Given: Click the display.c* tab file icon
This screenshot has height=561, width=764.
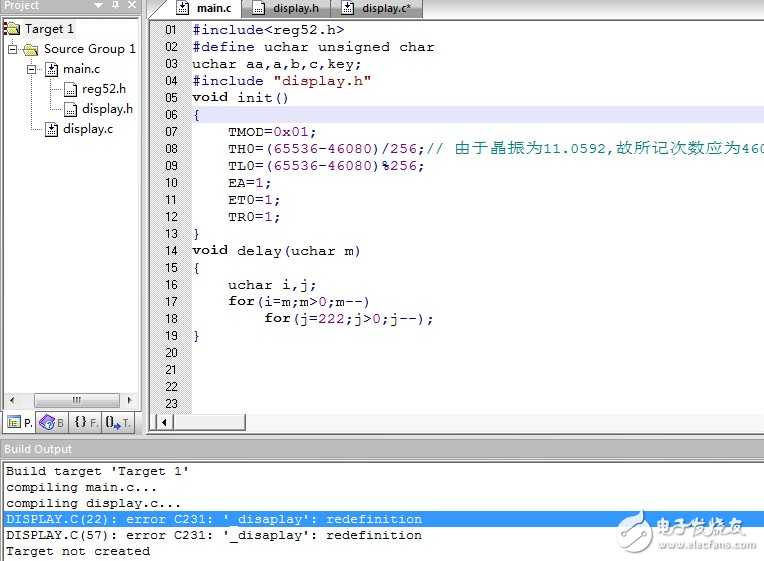Looking at the screenshot, I should [347, 8].
